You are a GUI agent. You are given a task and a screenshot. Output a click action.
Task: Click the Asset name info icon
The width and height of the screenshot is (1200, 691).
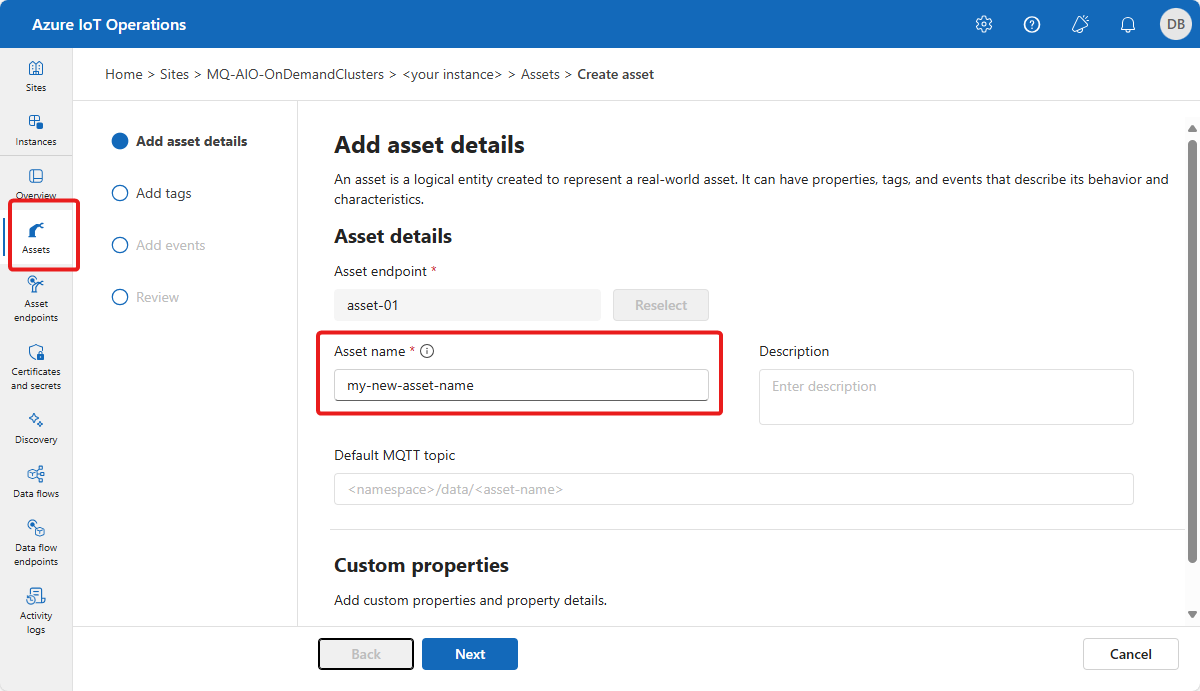click(427, 351)
